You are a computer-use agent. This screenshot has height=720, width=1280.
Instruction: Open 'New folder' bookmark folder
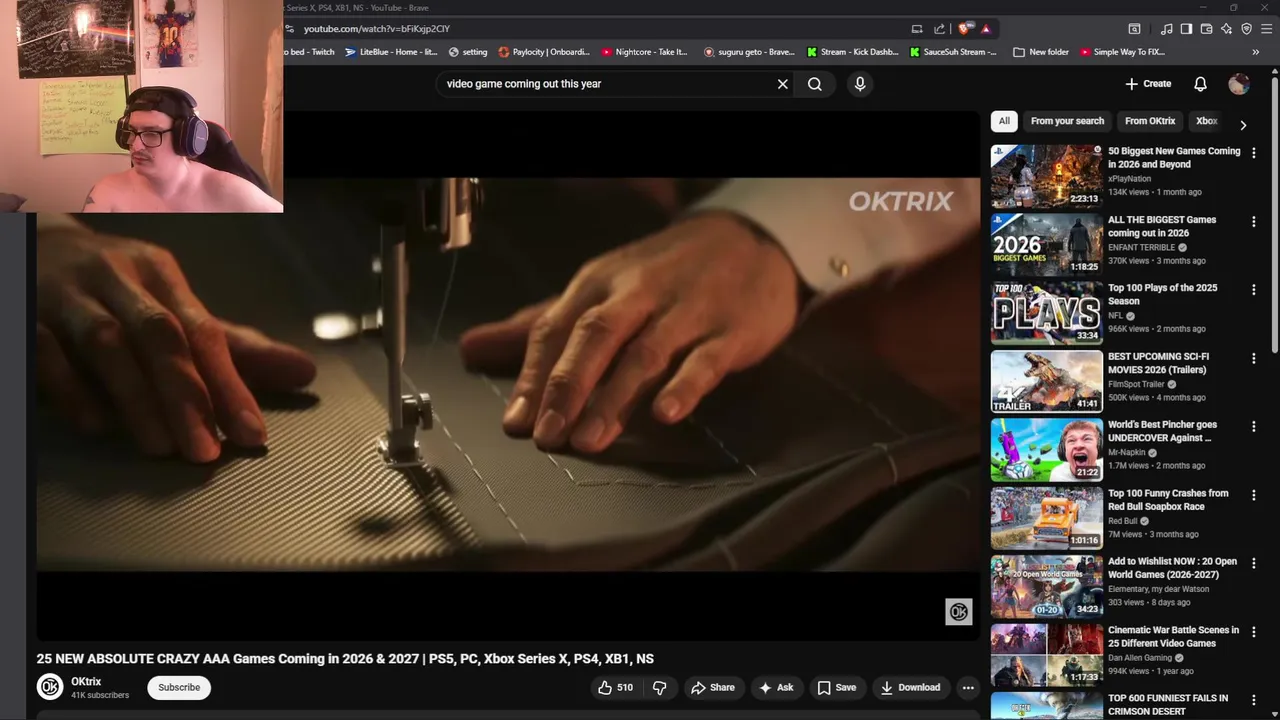click(1041, 52)
